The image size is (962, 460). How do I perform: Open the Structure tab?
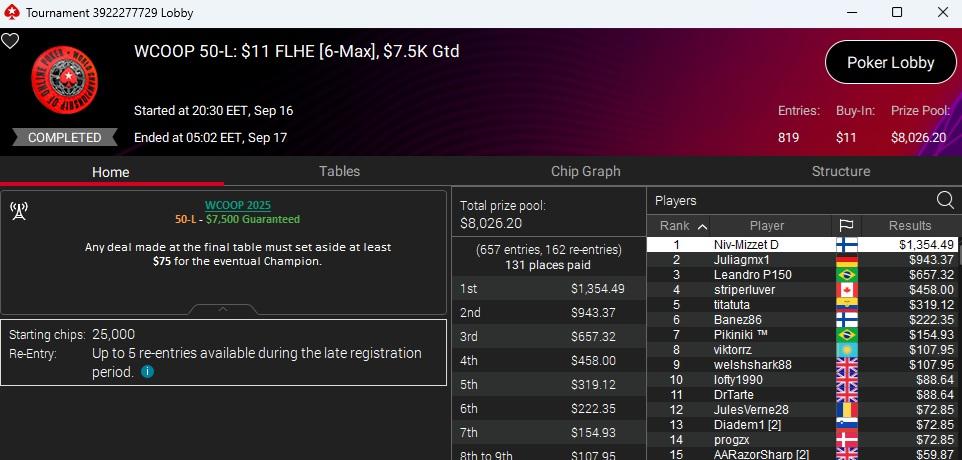click(840, 171)
